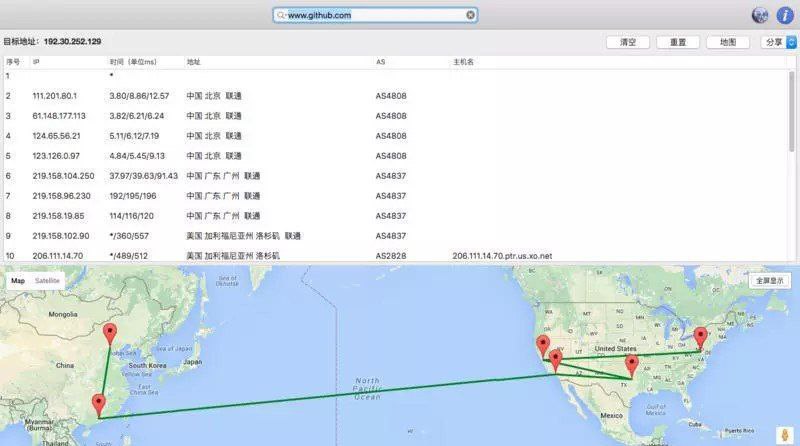Switch to the Map view tab
800x446 pixels.
(18, 281)
